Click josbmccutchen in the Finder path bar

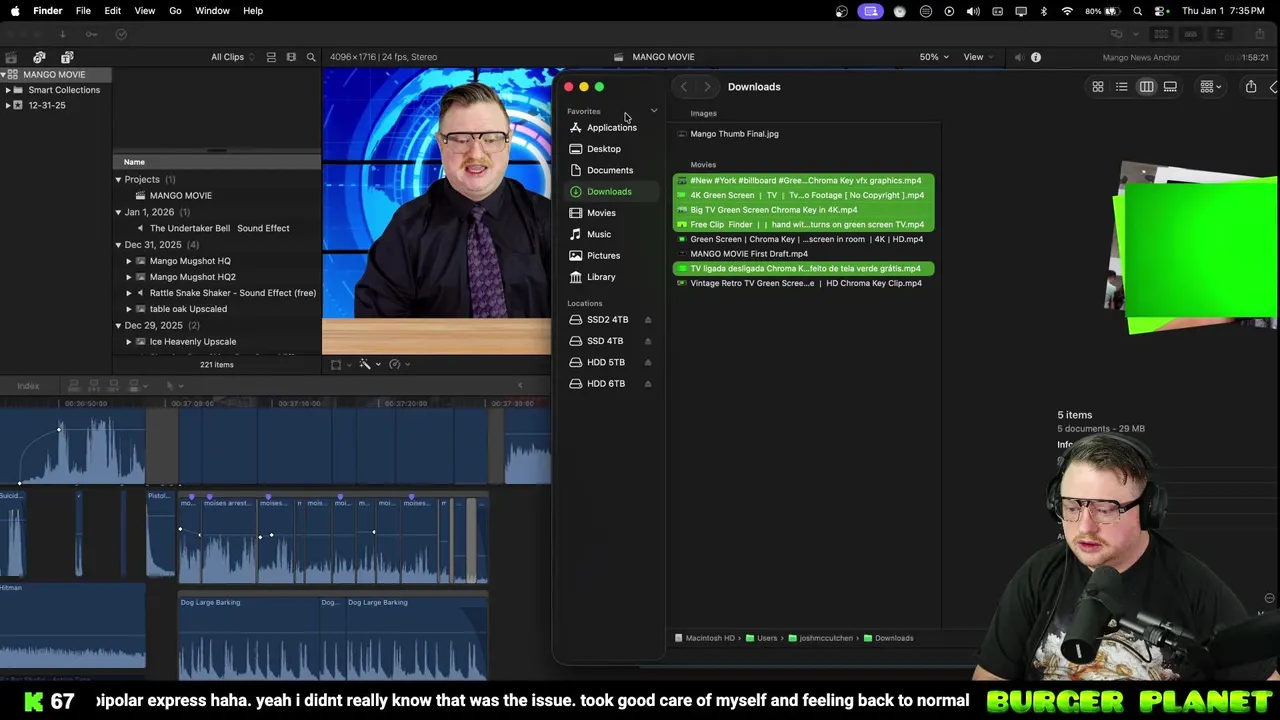[819, 638]
